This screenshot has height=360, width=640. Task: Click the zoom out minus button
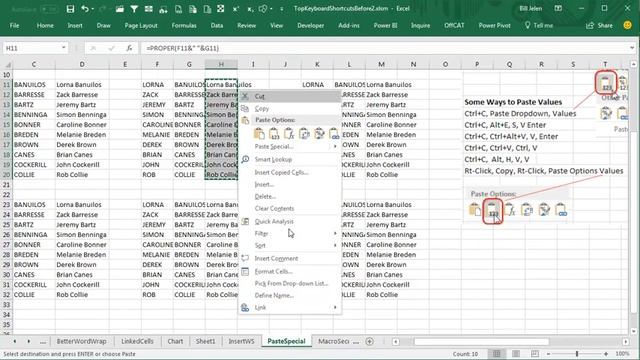coord(548,354)
